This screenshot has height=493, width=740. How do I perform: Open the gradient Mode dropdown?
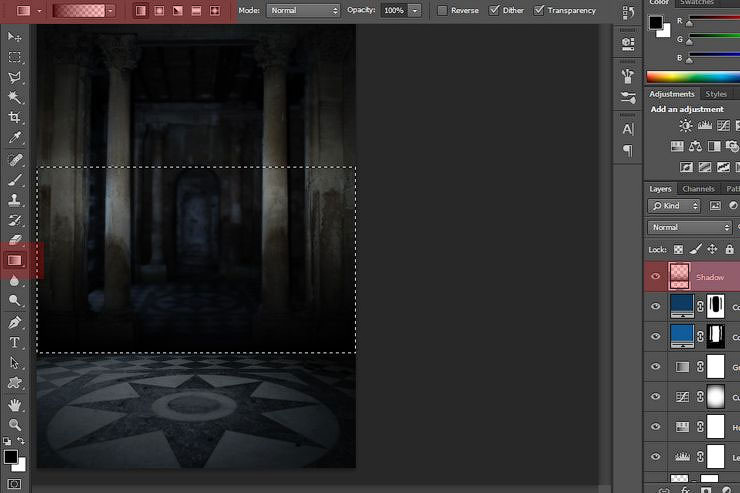pos(303,10)
